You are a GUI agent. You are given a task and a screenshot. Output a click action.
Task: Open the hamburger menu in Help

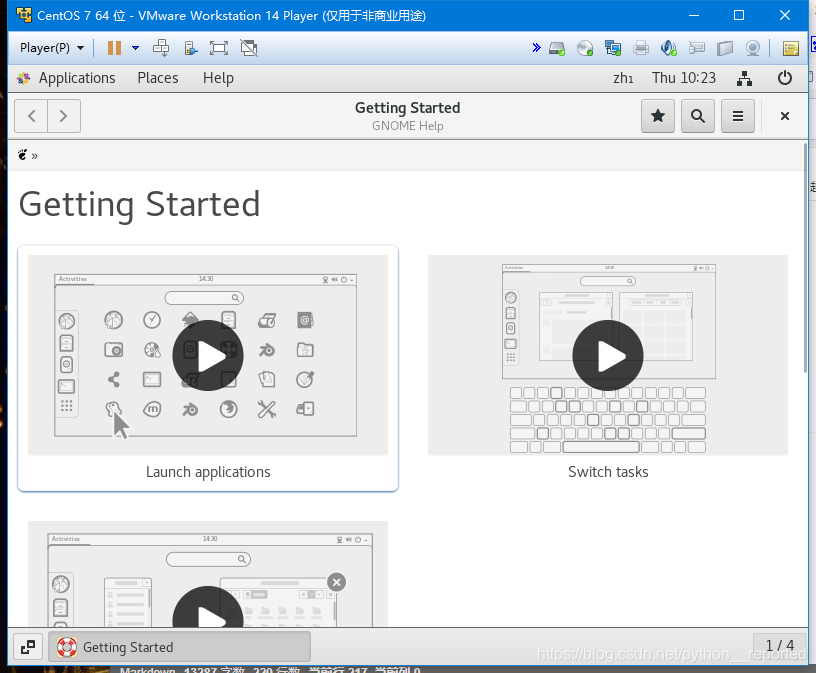coord(738,116)
